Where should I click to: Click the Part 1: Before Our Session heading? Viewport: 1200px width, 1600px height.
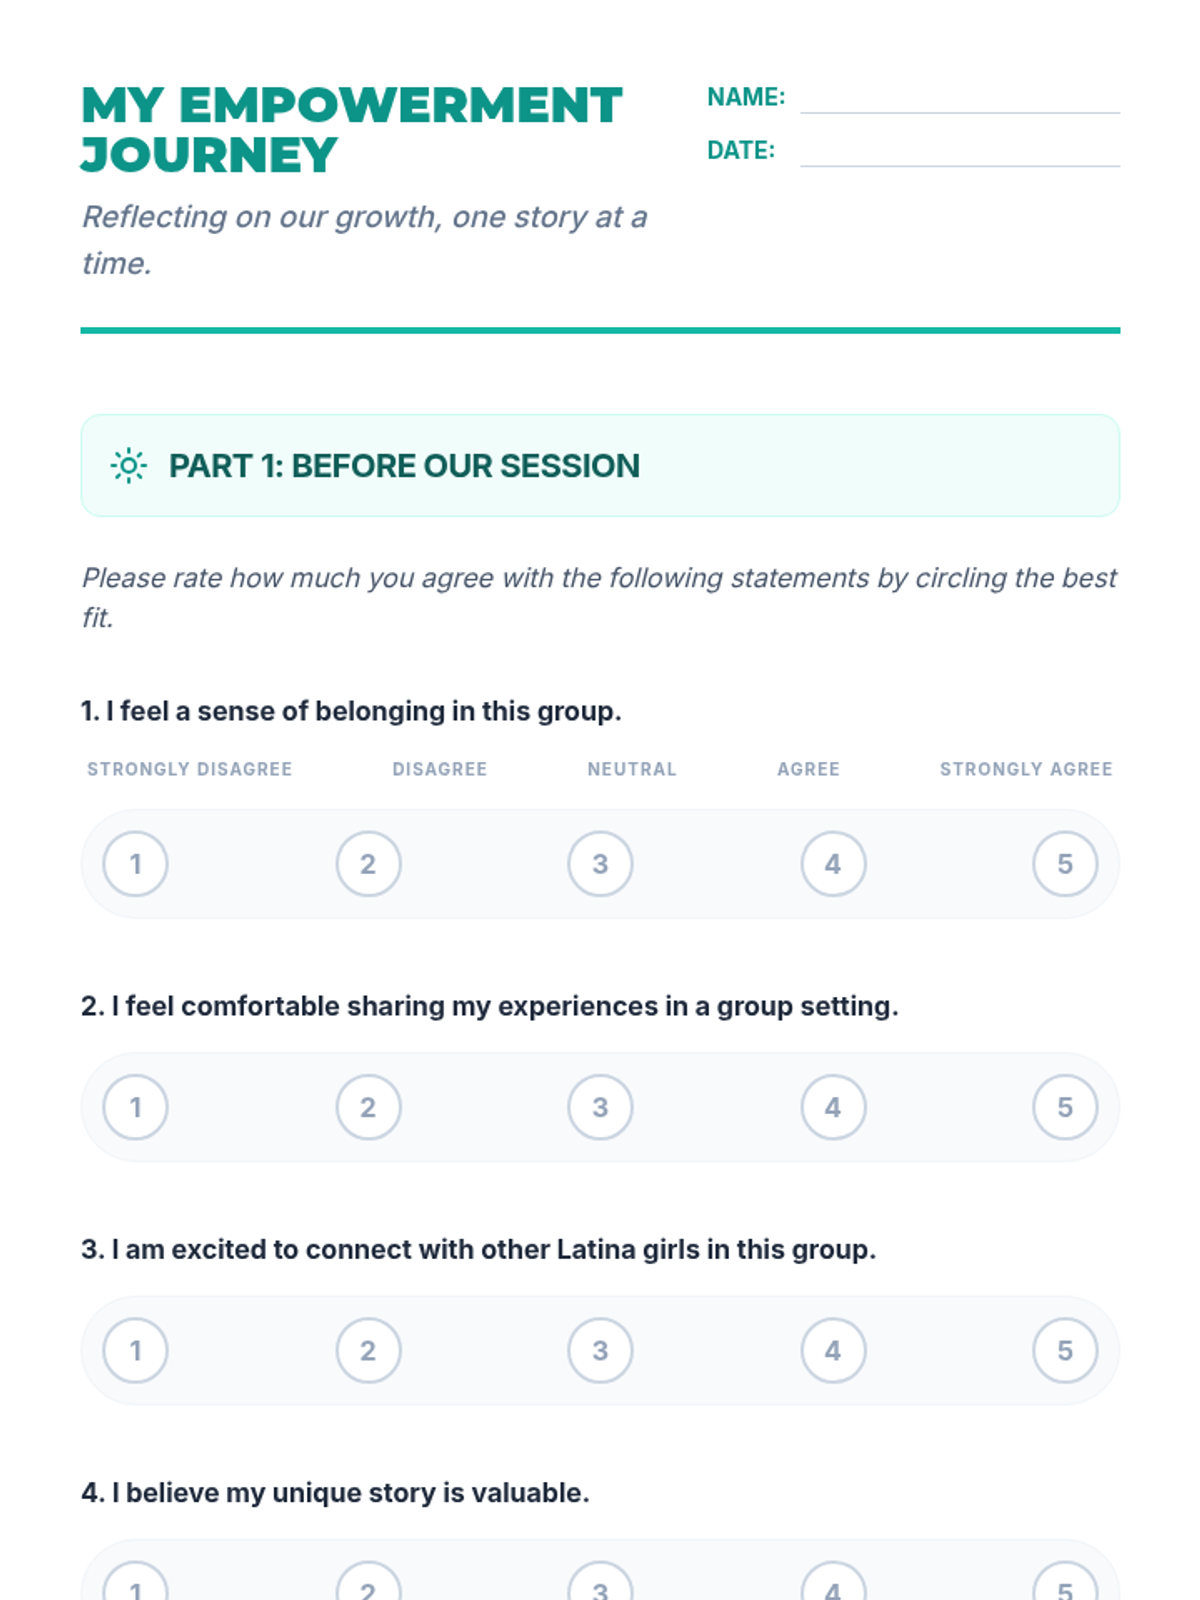point(404,466)
